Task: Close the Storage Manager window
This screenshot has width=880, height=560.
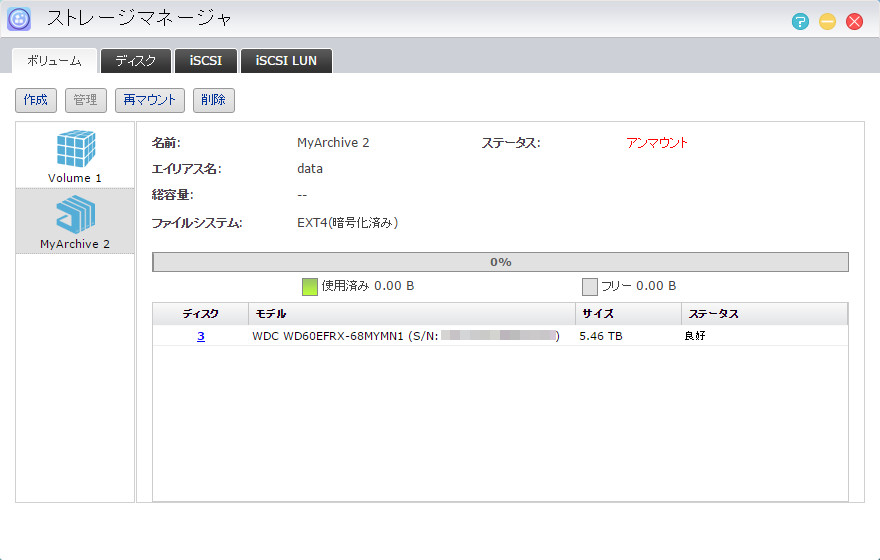Action: click(x=854, y=22)
